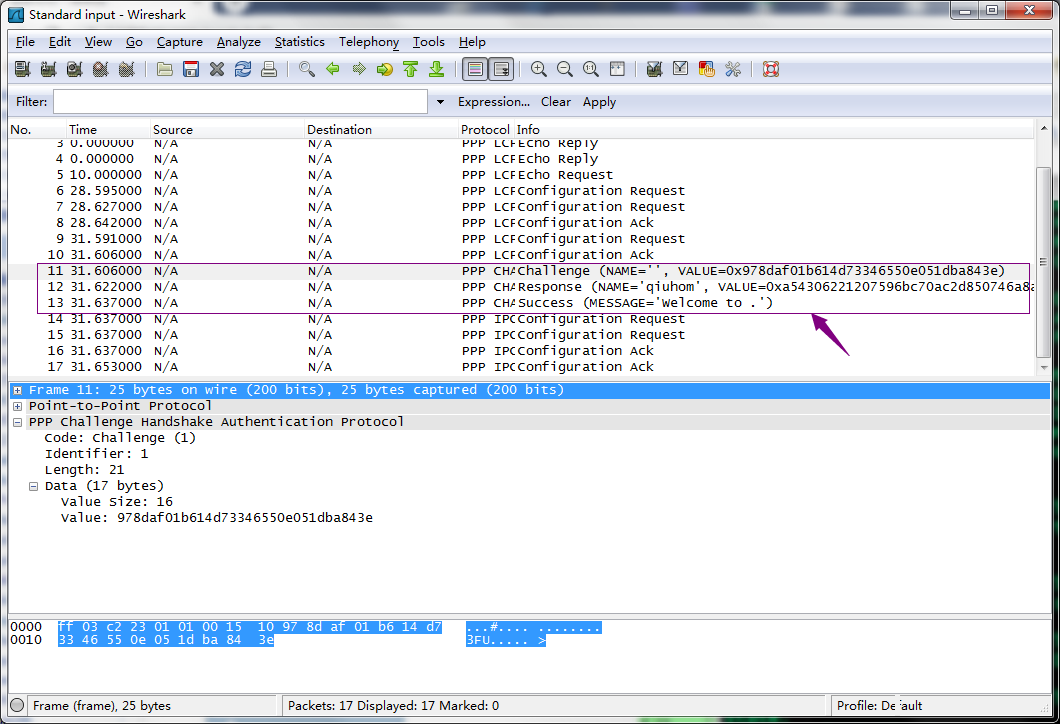Screen dimensions: 1060x724
Task: Restart the live capture
Action: pos(126,69)
